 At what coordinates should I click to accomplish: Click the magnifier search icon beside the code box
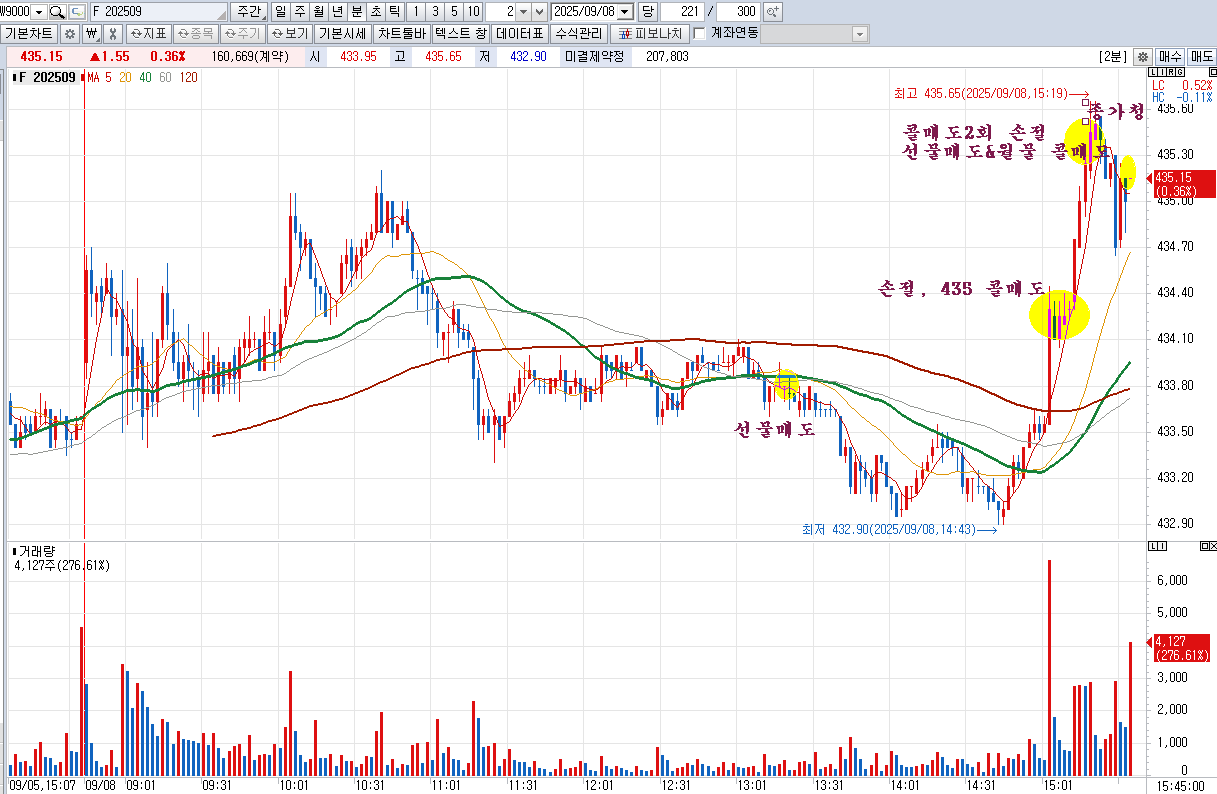coord(56,12)
